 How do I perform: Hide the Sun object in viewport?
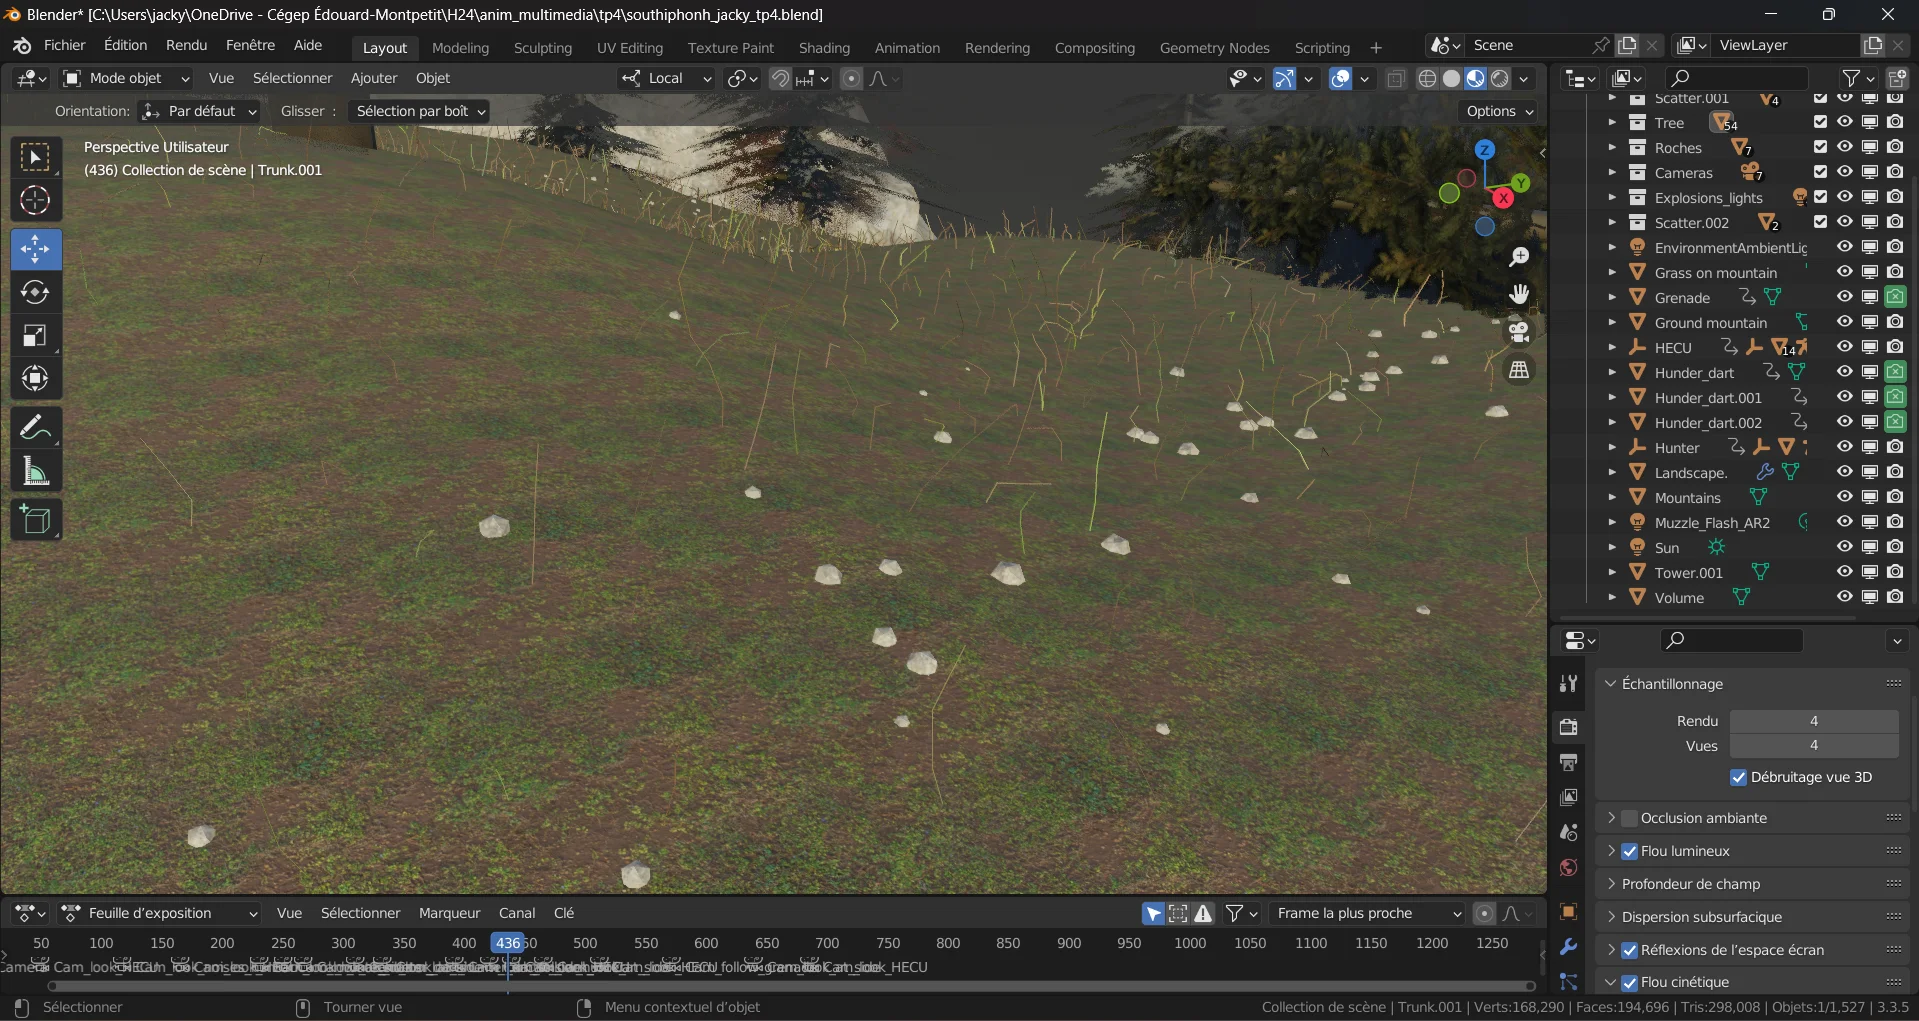(1845, 547)
